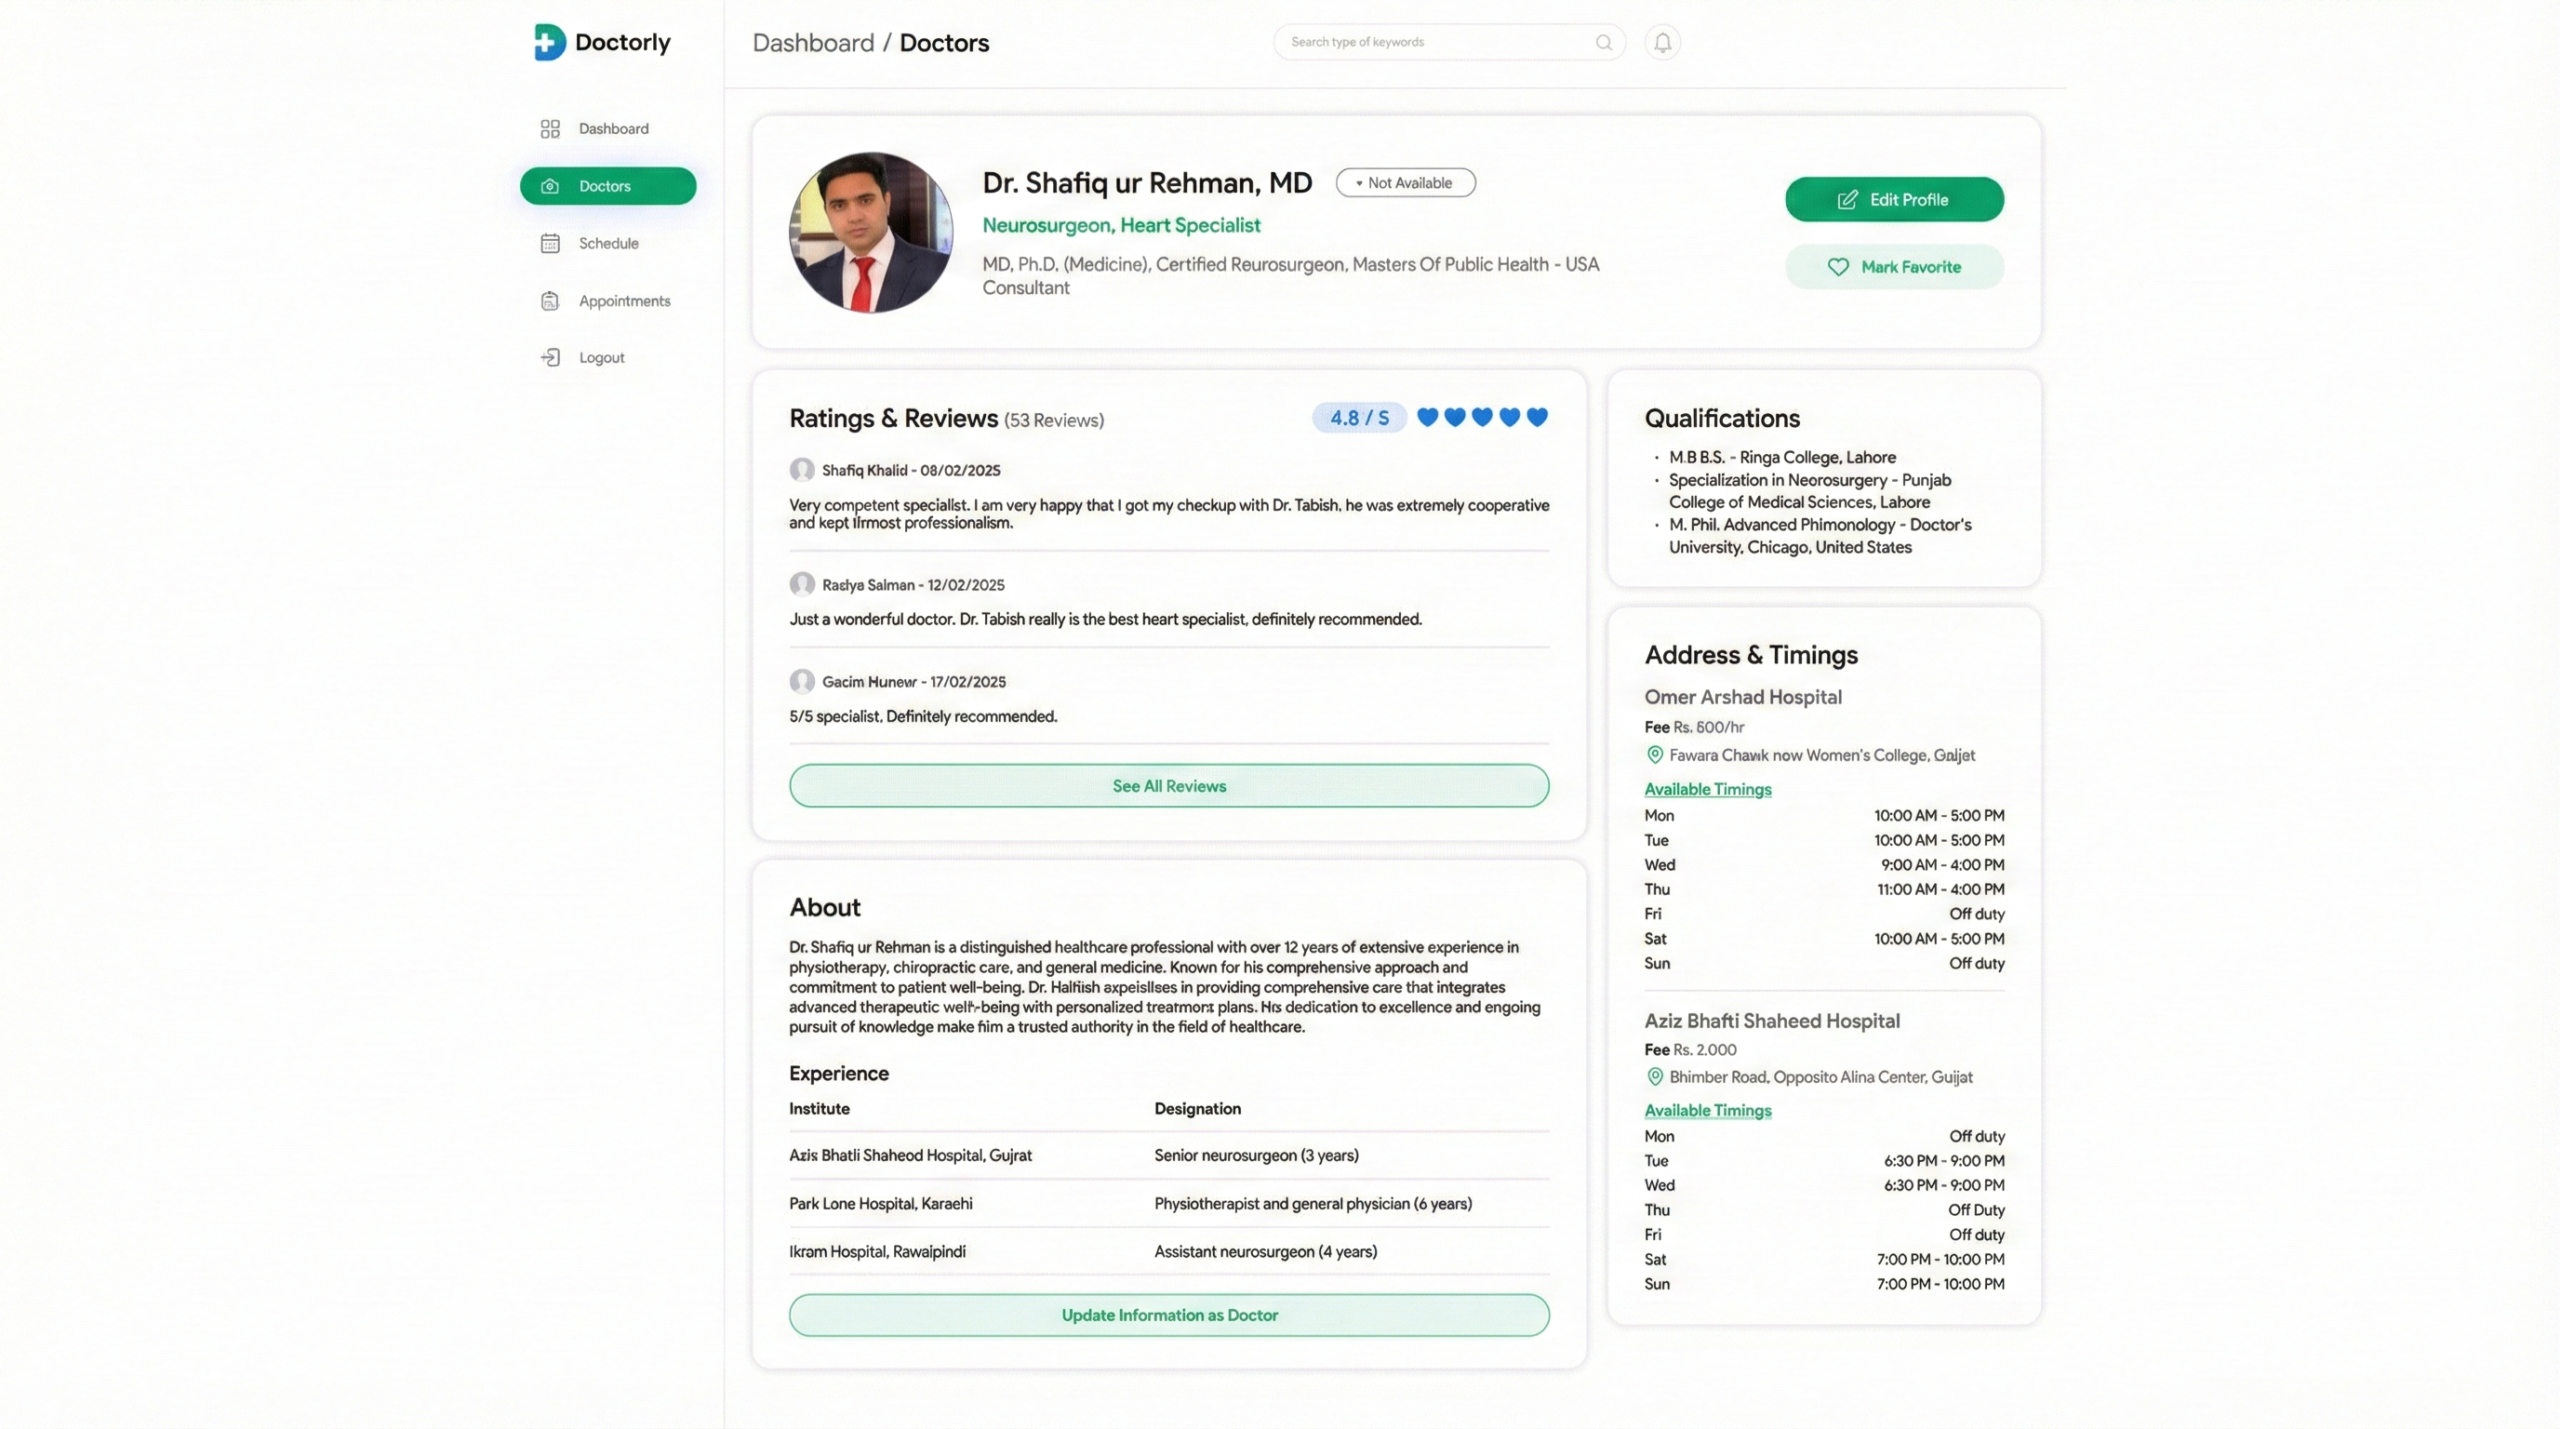Click the Logout arrow icon
This screenshot has height=1429, width=2560.
tap(550, 357)
